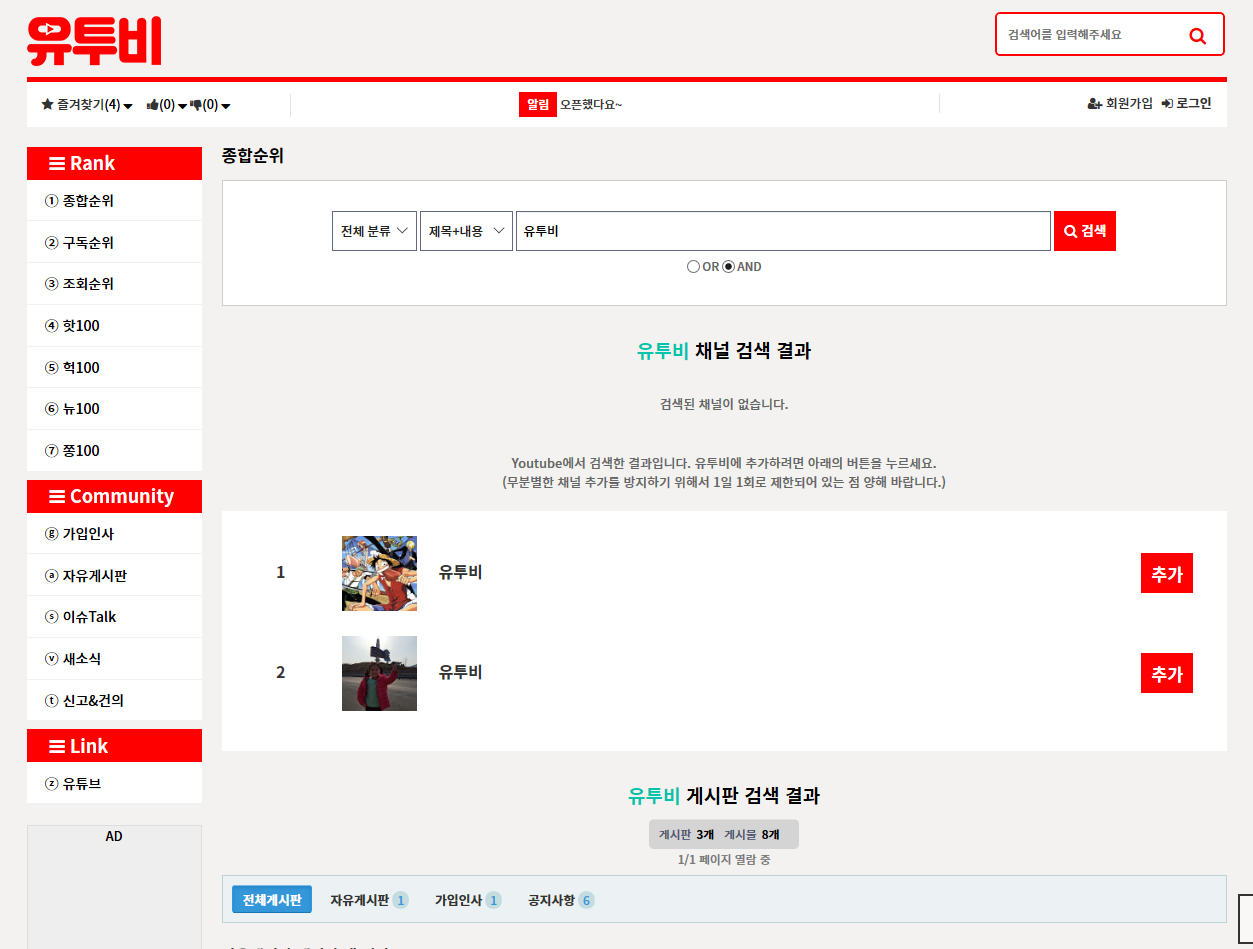Switch to the 자유게시판 tab

369,900
